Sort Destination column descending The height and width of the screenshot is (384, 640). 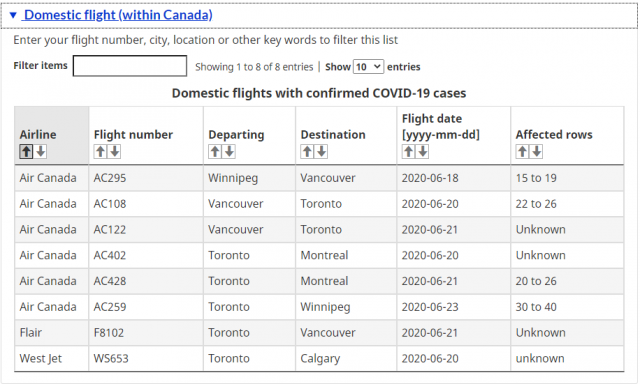[322, 151]
